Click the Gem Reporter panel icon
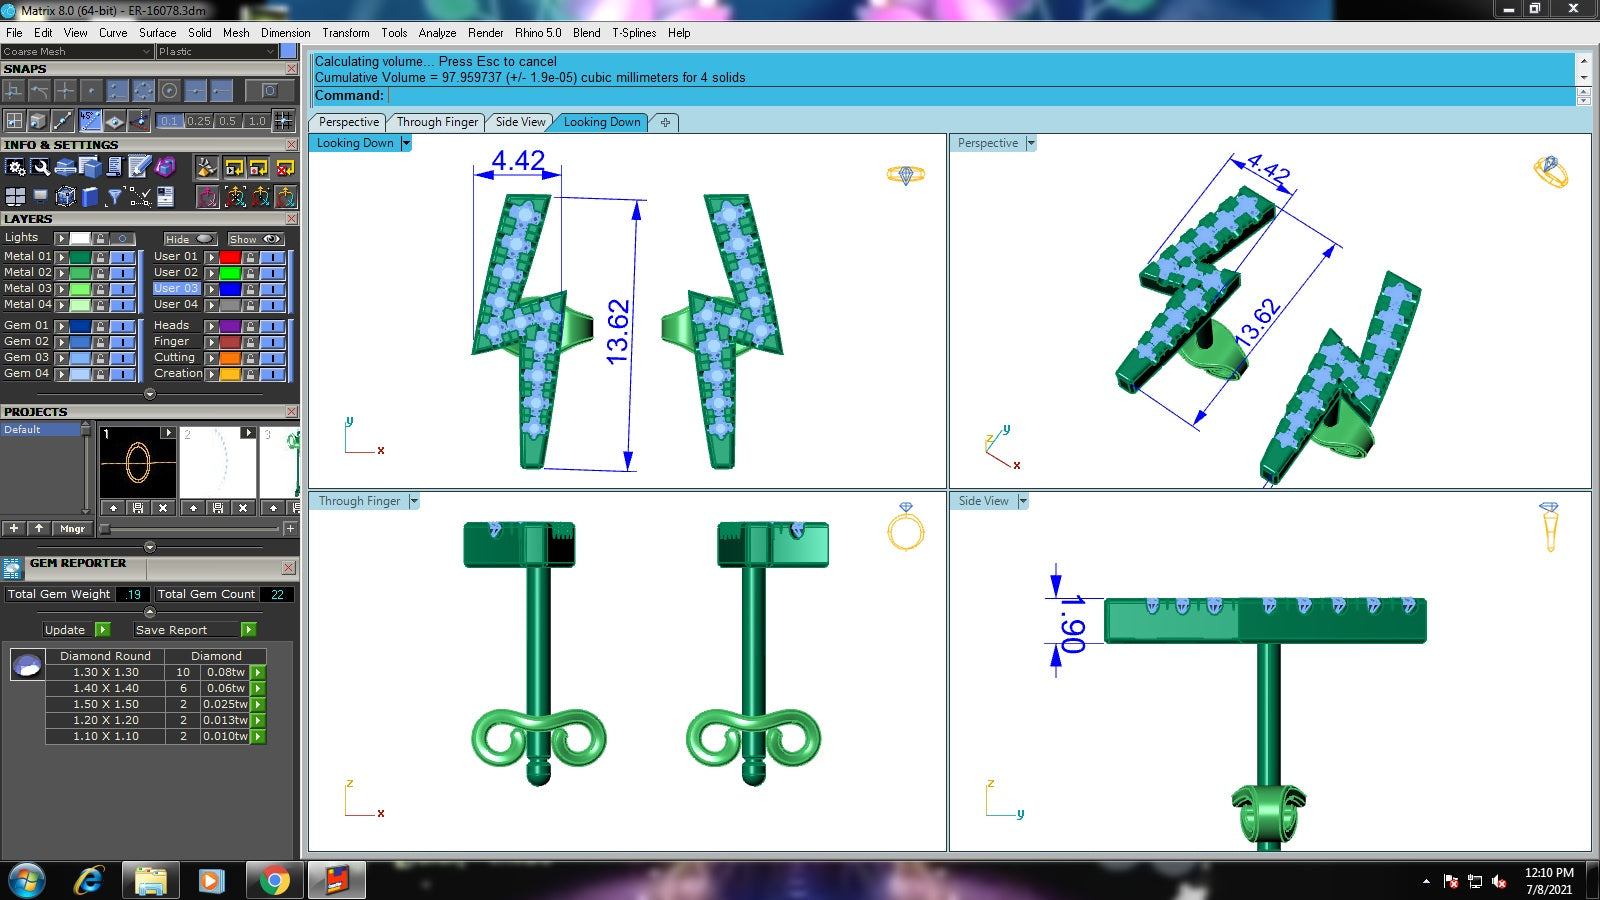Image resolution: width=1600 pixels, height=900 pixels. tap(12, 568)
